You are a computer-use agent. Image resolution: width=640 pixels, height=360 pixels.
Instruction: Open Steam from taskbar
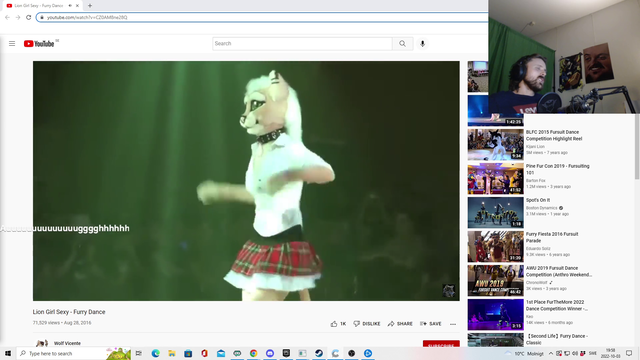[319, 353]
